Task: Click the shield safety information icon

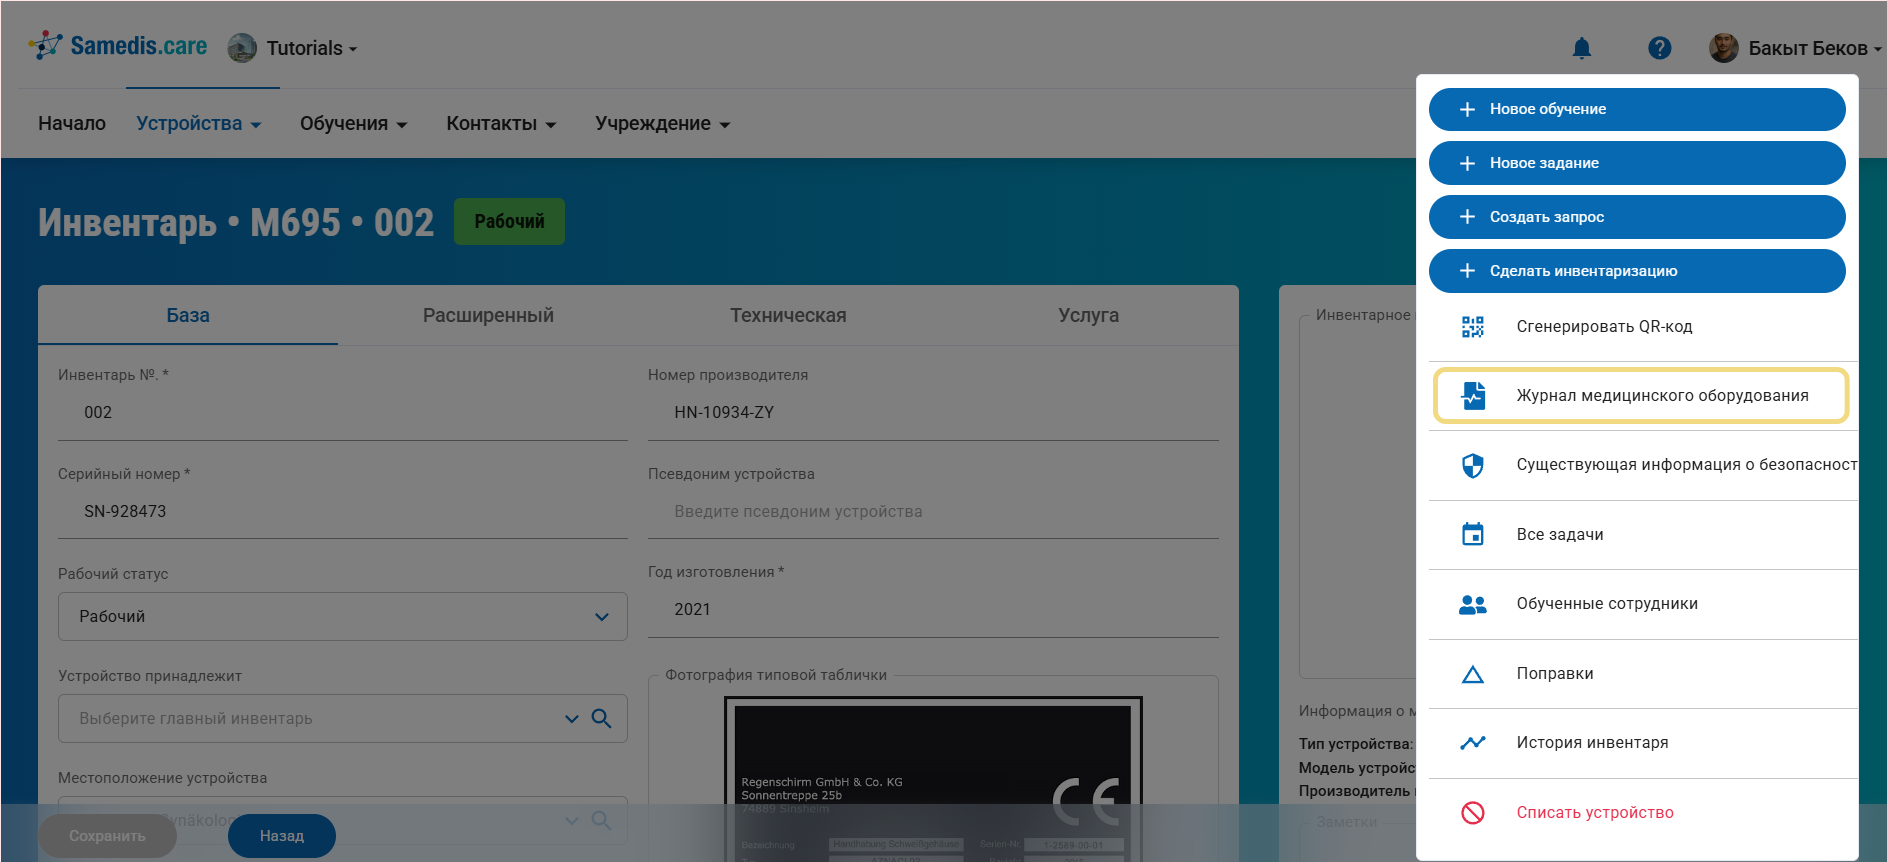Action: [x=1472, y=465]
